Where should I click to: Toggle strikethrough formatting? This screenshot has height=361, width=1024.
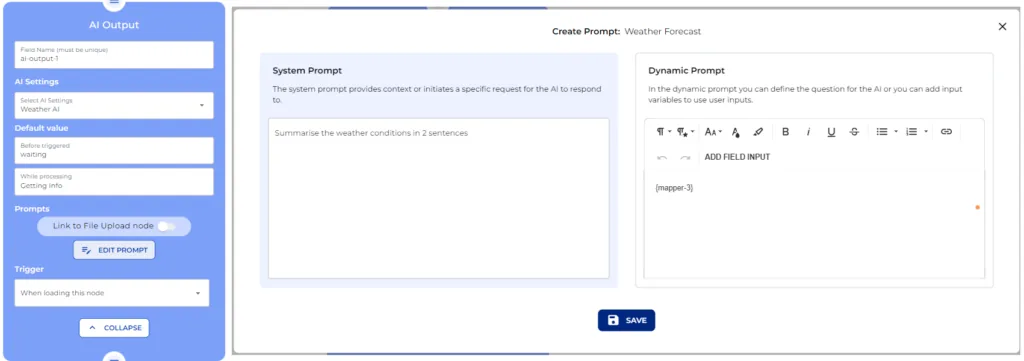click(x=854, y=132)
